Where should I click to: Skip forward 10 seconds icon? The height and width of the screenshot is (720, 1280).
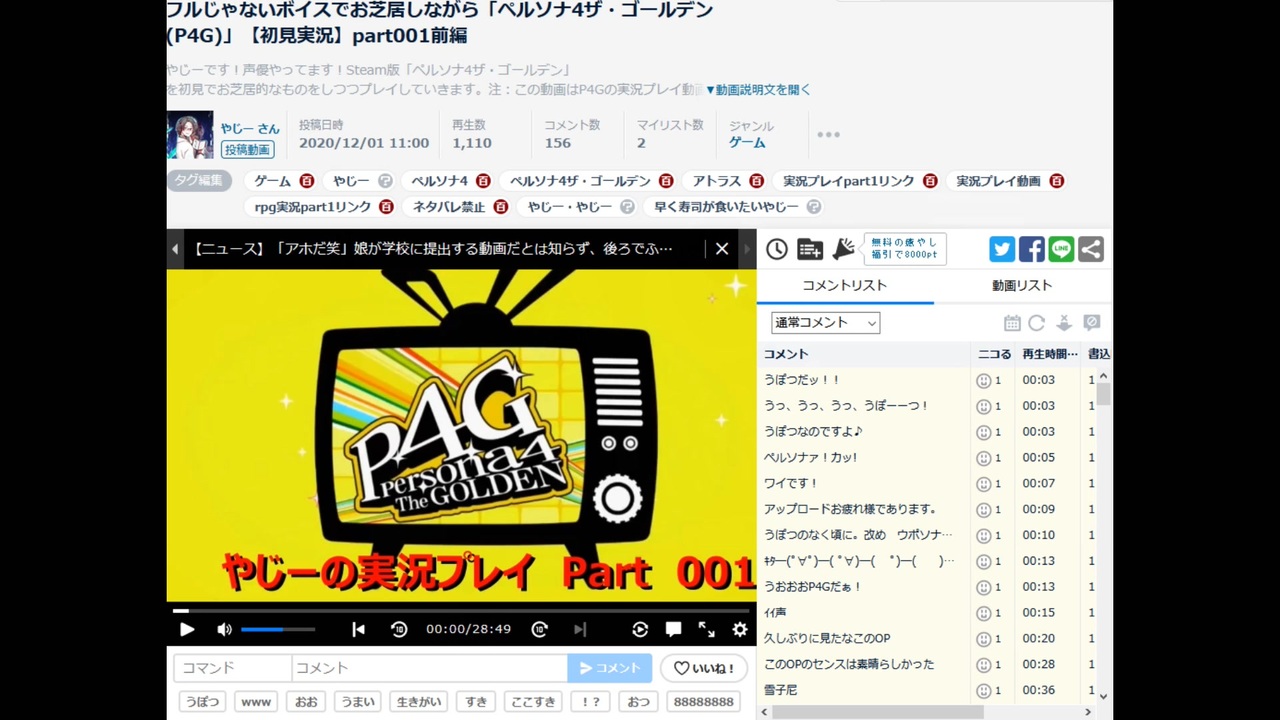539,629
